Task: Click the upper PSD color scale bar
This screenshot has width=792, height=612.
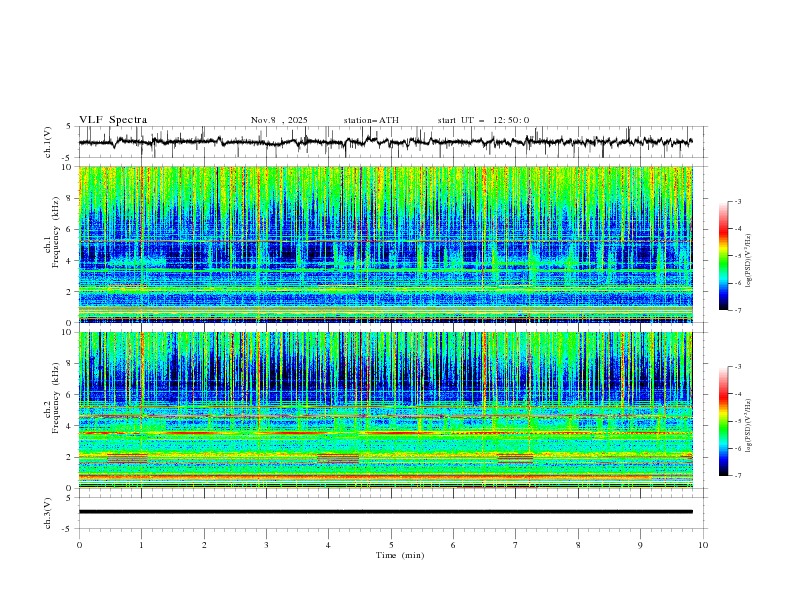Action: point(723,256)
